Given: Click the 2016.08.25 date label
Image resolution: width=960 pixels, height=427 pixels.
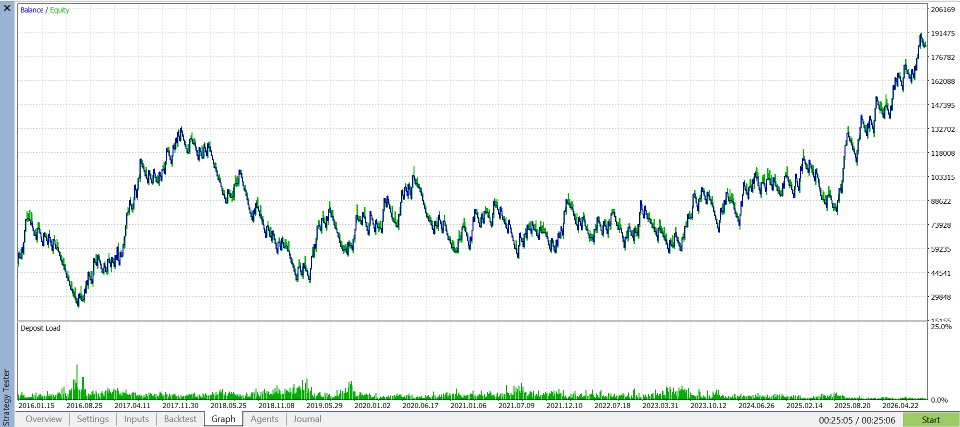Looking at the screenshot, I should click(84, 406).
